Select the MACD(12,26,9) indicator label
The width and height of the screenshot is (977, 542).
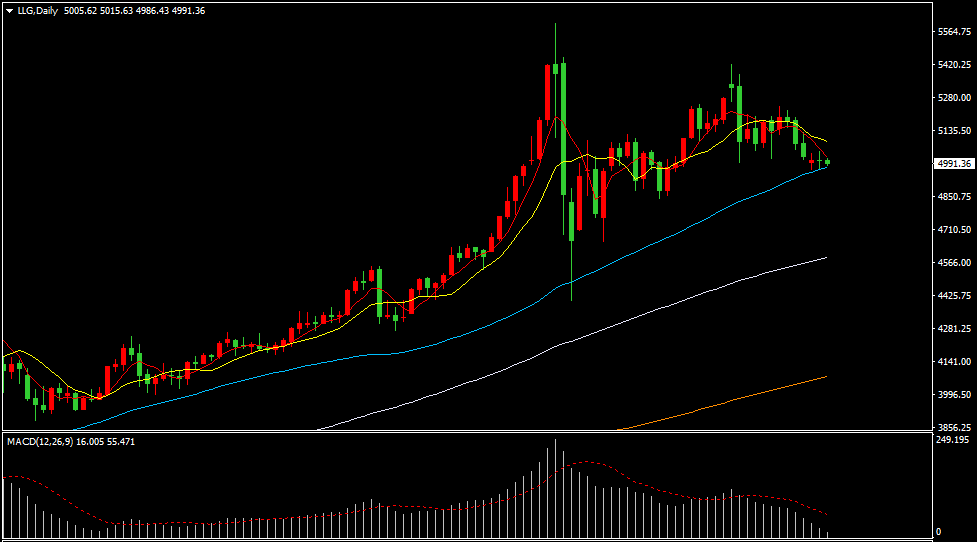[x=40, y=441]
